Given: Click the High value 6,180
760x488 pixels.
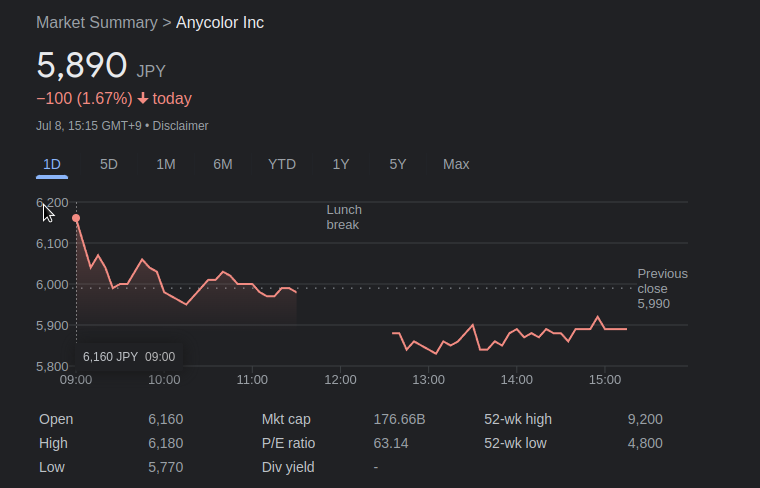Looking at the screenshot, I should pyautogui.click(x=166, y=443).
